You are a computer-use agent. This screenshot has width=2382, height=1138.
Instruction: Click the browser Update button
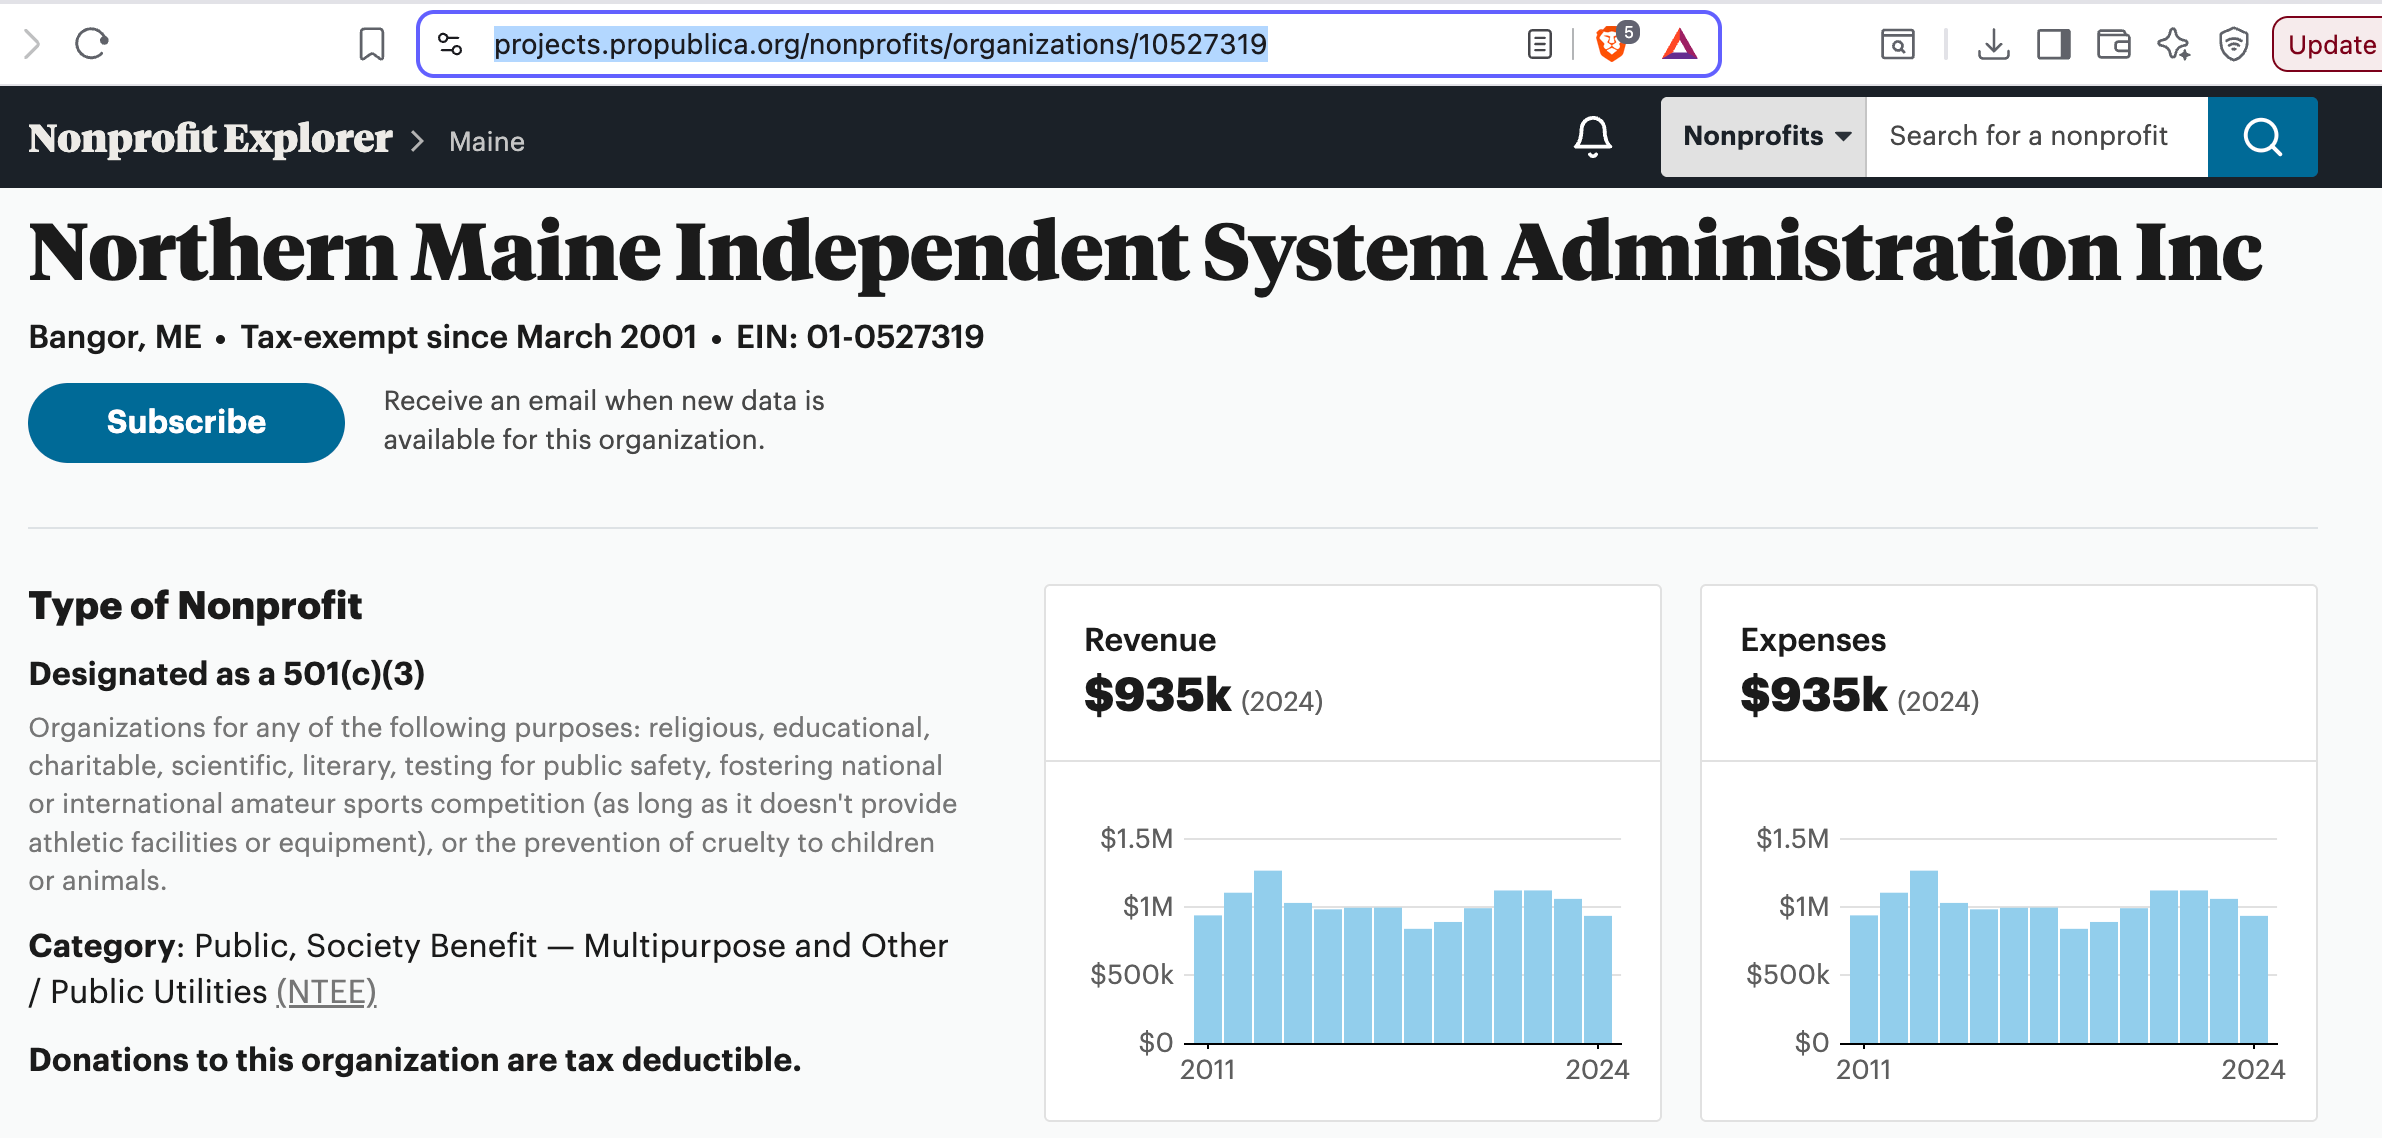(2330, 44)
